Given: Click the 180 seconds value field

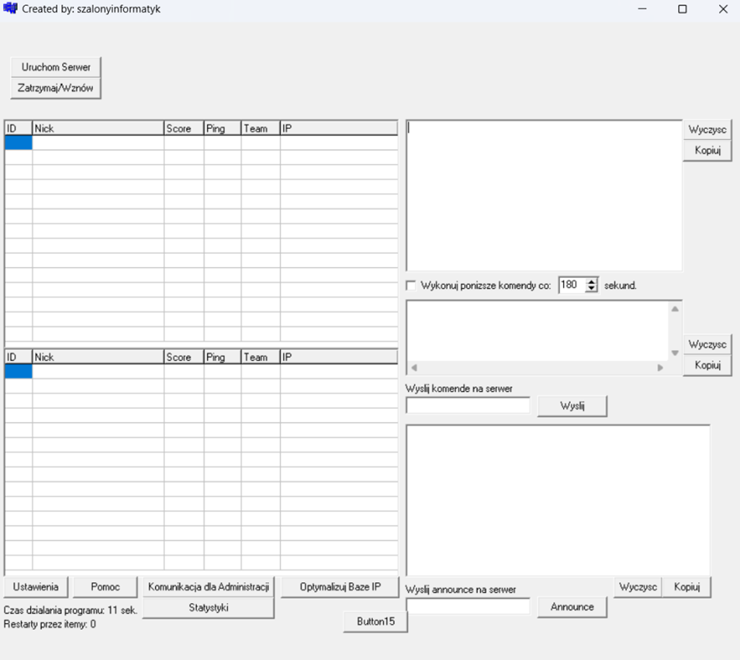Looking at the screenshot, I should [x=572, y=285].
